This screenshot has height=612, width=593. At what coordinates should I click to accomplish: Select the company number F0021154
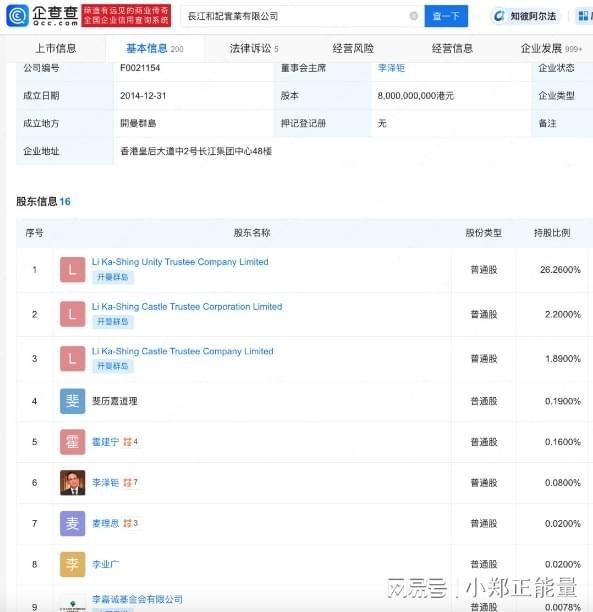(x=140, y=68)
